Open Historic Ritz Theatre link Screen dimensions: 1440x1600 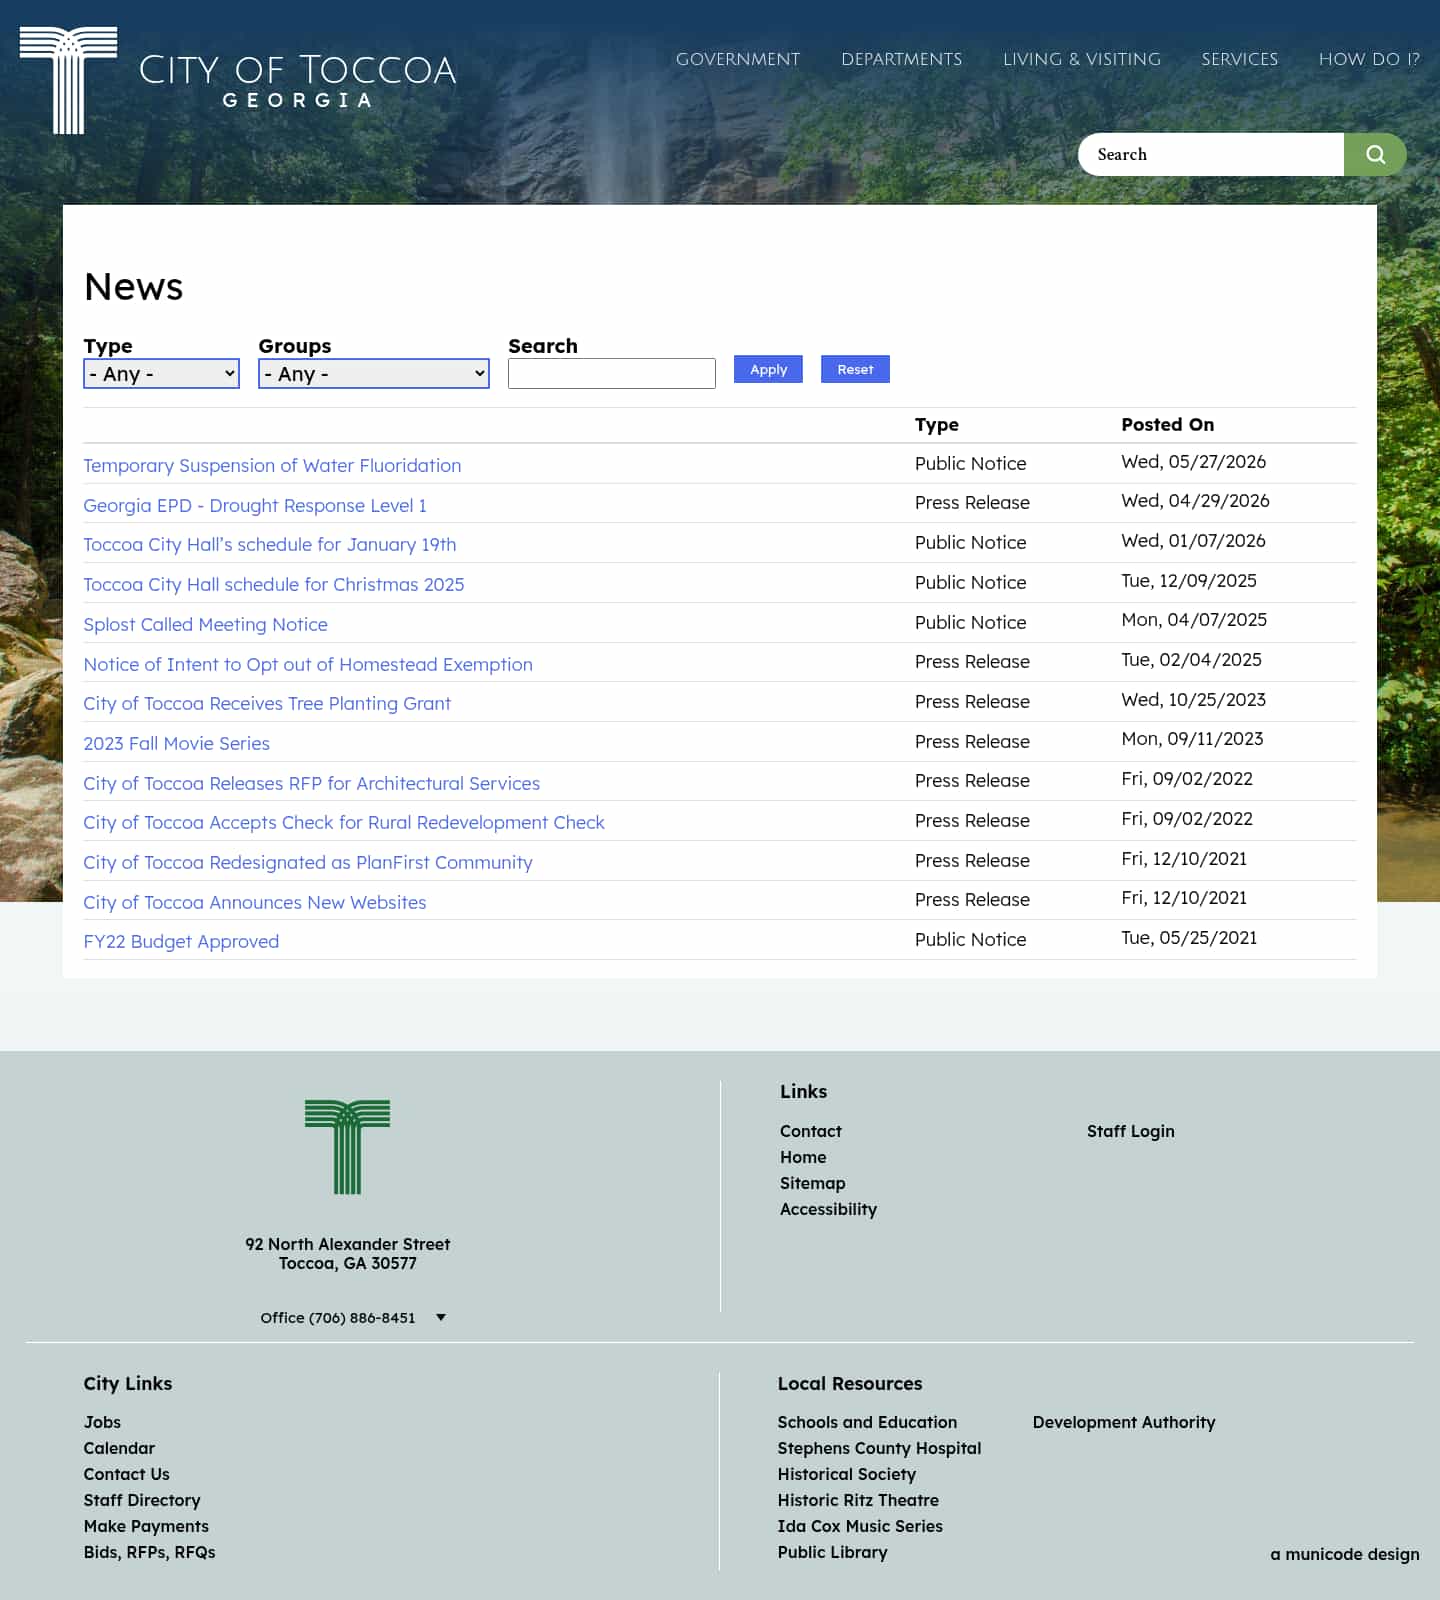click(858, 1500)
